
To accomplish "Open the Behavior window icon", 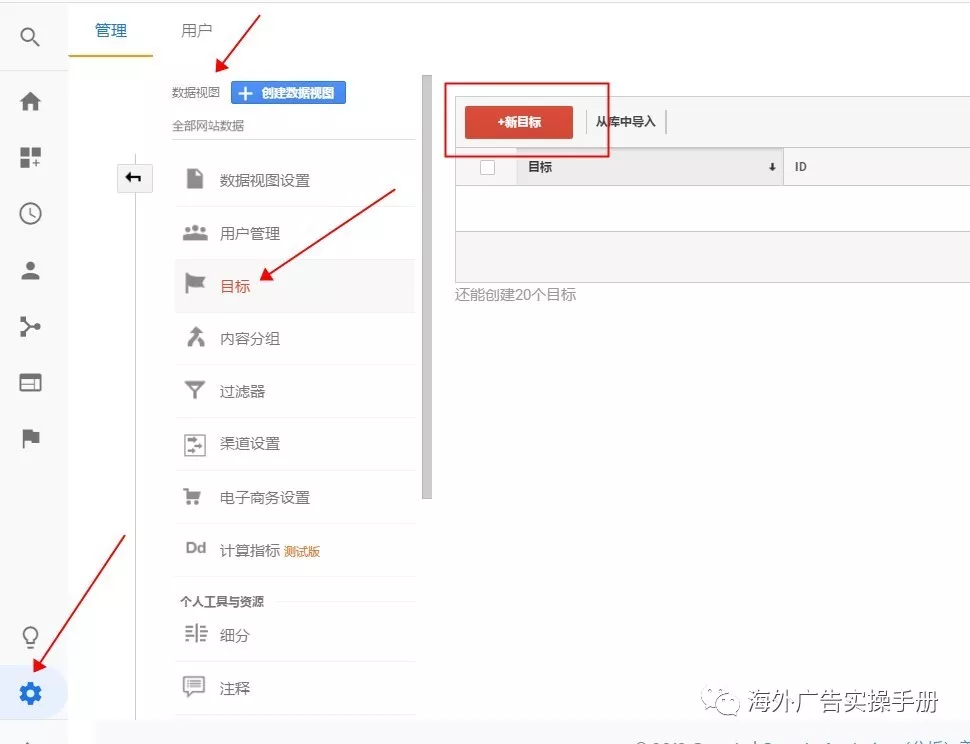I will (30, 382).
